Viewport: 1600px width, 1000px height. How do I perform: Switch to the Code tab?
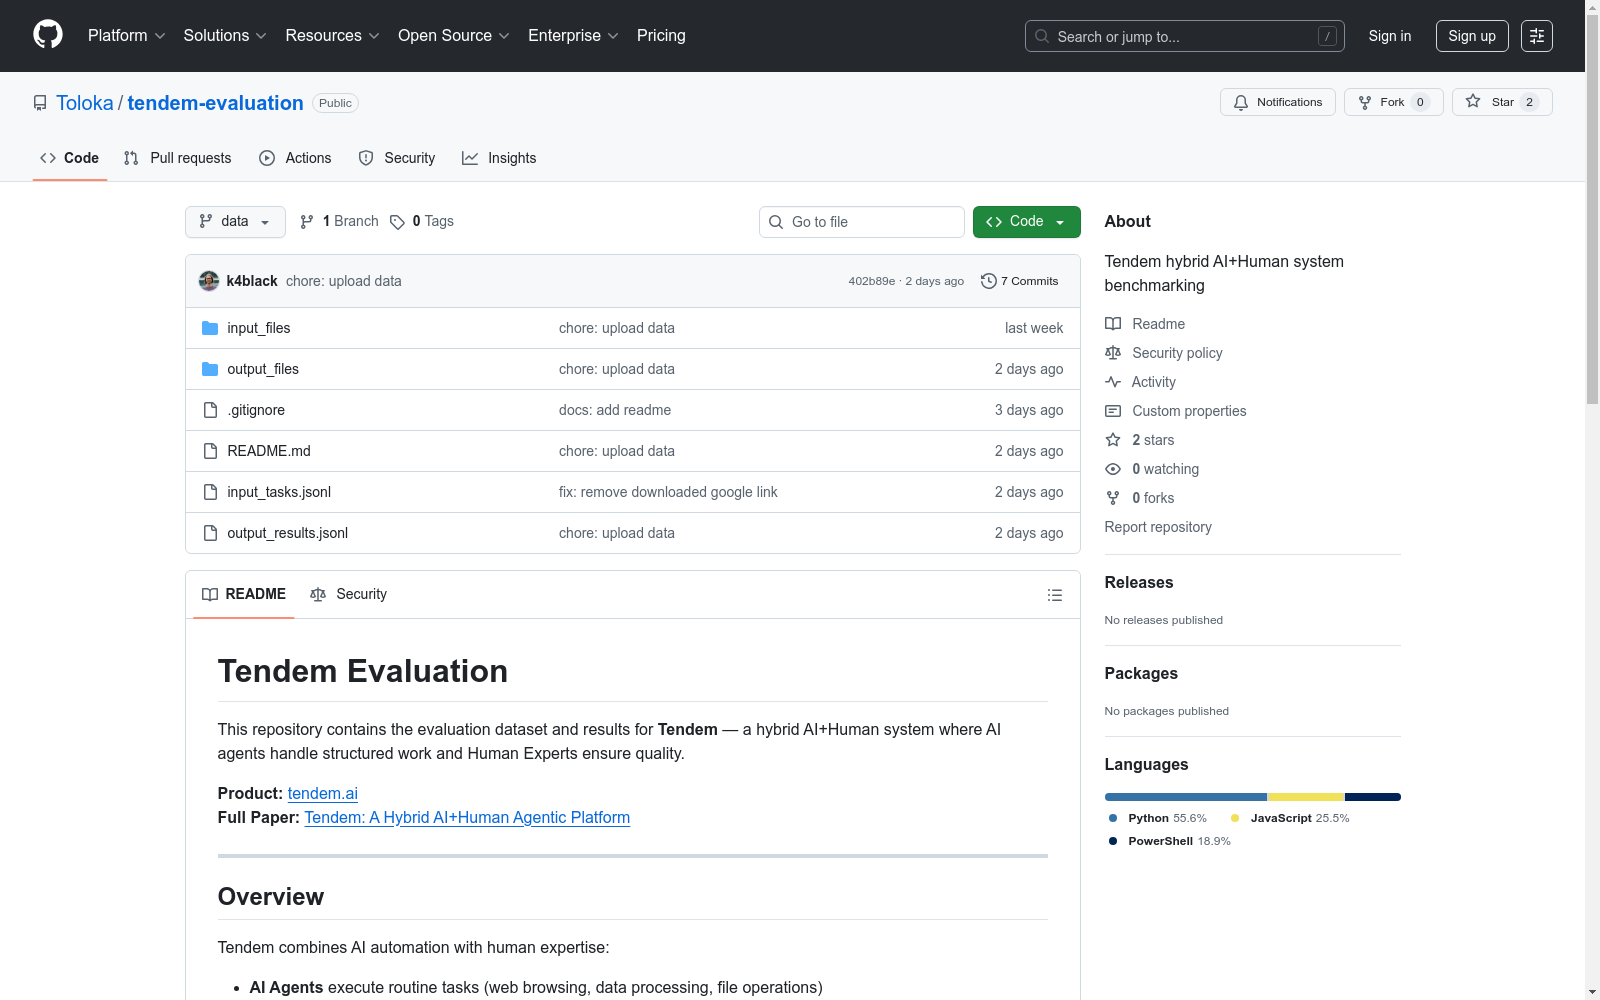(x=70, y=158)
